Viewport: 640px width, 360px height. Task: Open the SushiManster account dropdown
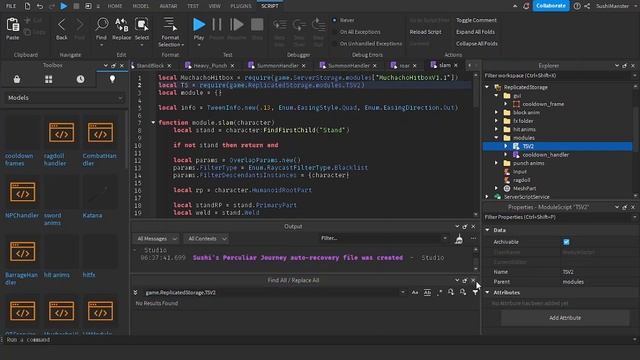[616, 6]
